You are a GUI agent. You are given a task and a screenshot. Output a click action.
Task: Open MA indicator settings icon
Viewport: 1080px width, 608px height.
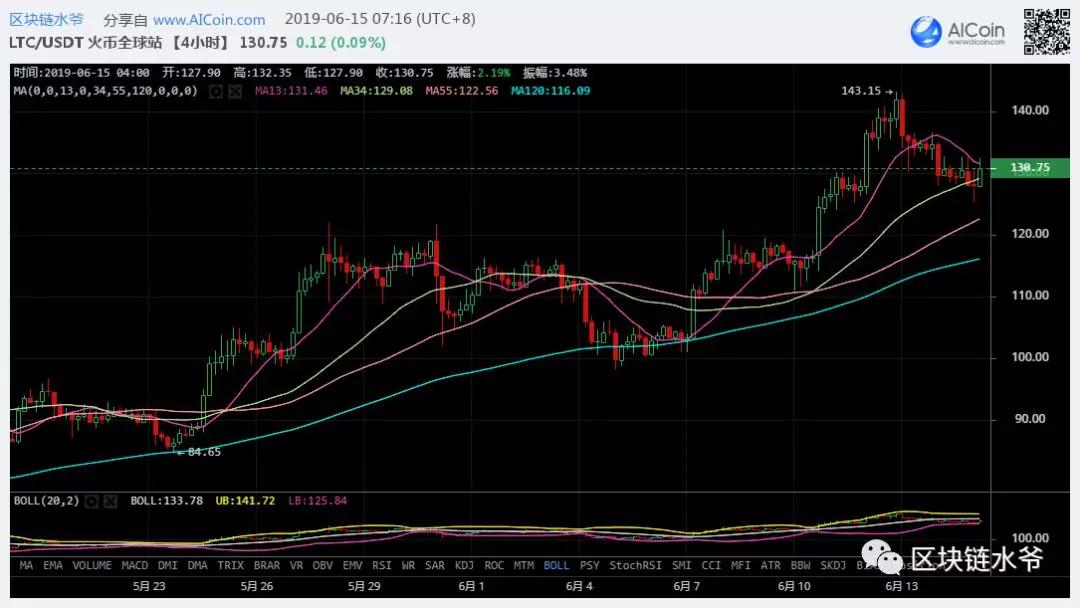216,91
